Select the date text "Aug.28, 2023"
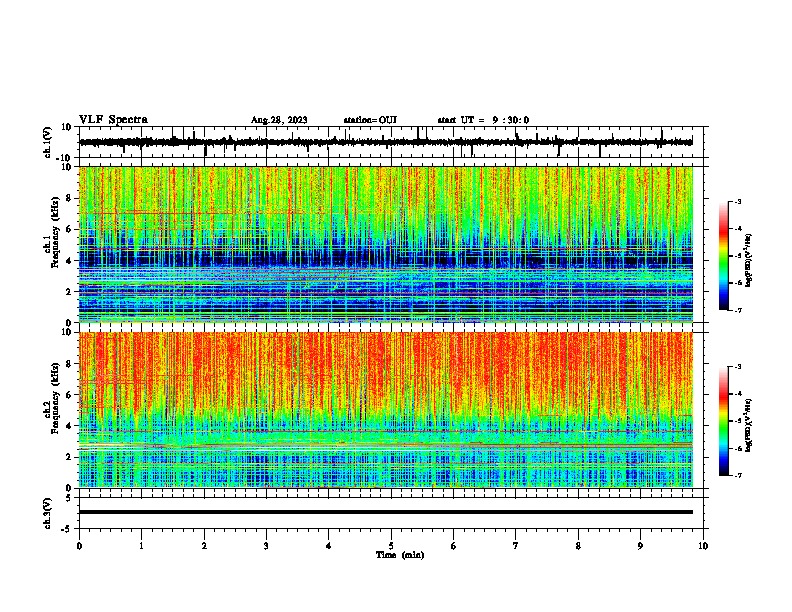Screen dimensions: 792x612 click(x=279, y=120)
